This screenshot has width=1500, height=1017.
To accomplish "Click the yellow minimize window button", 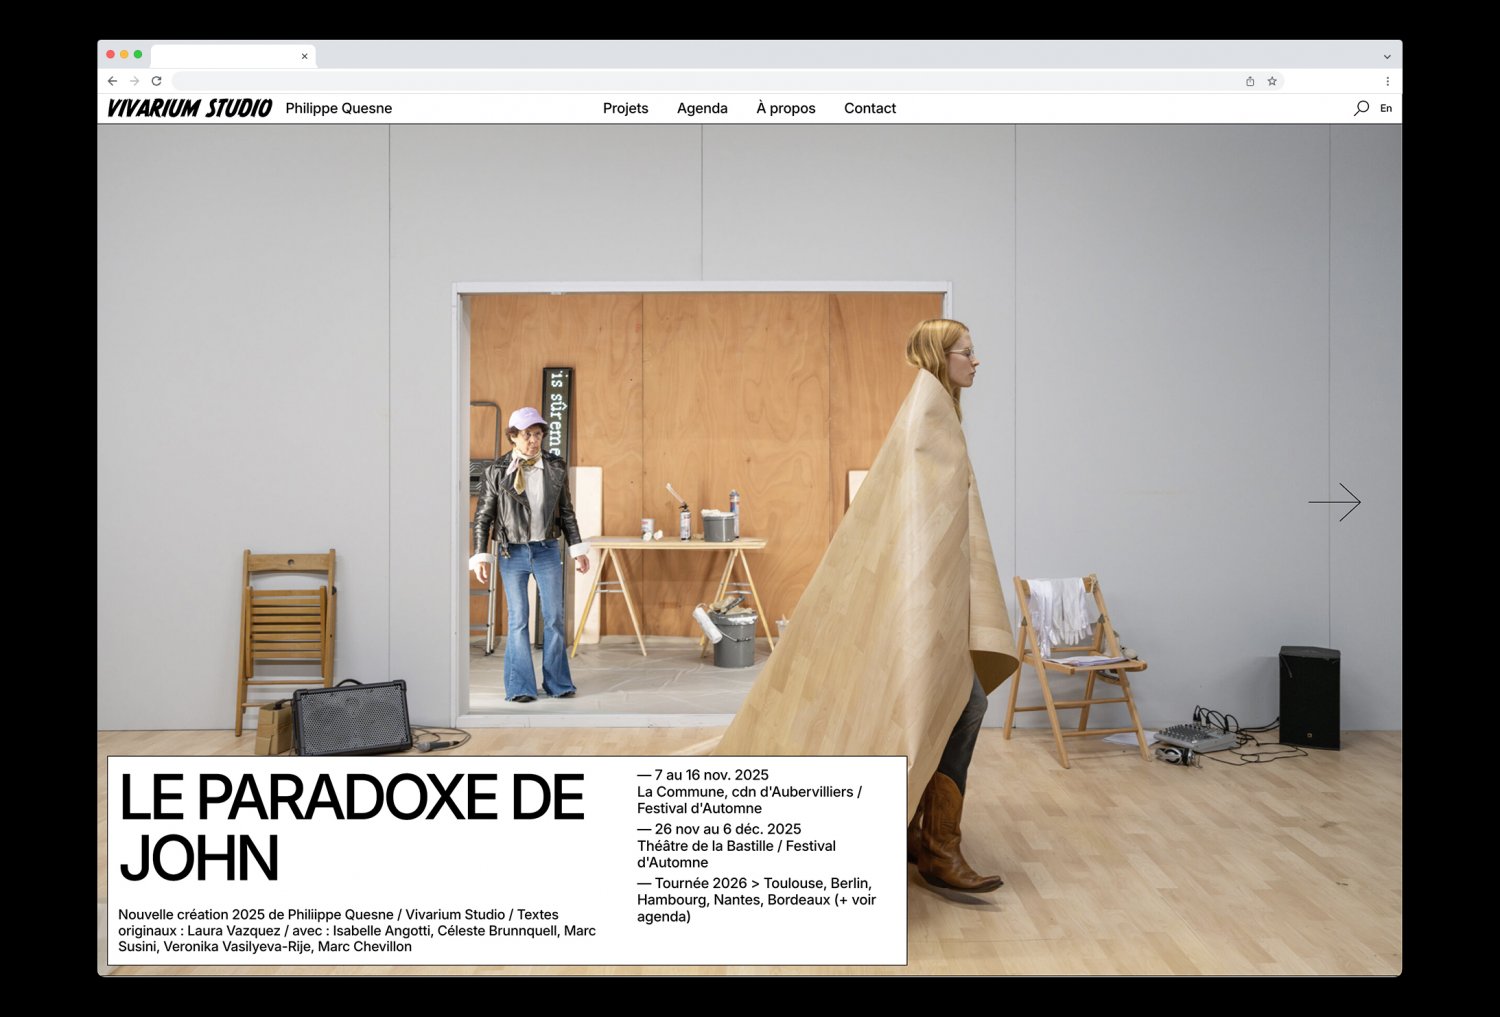I will coord(124,55).
